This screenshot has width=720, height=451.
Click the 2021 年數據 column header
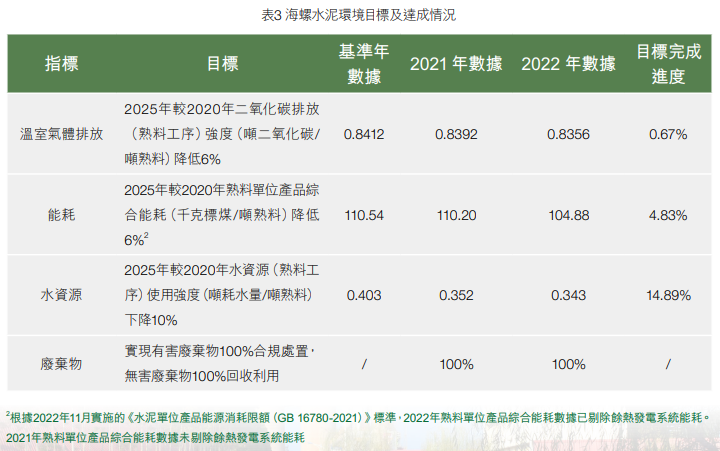[x=456, y=64]
